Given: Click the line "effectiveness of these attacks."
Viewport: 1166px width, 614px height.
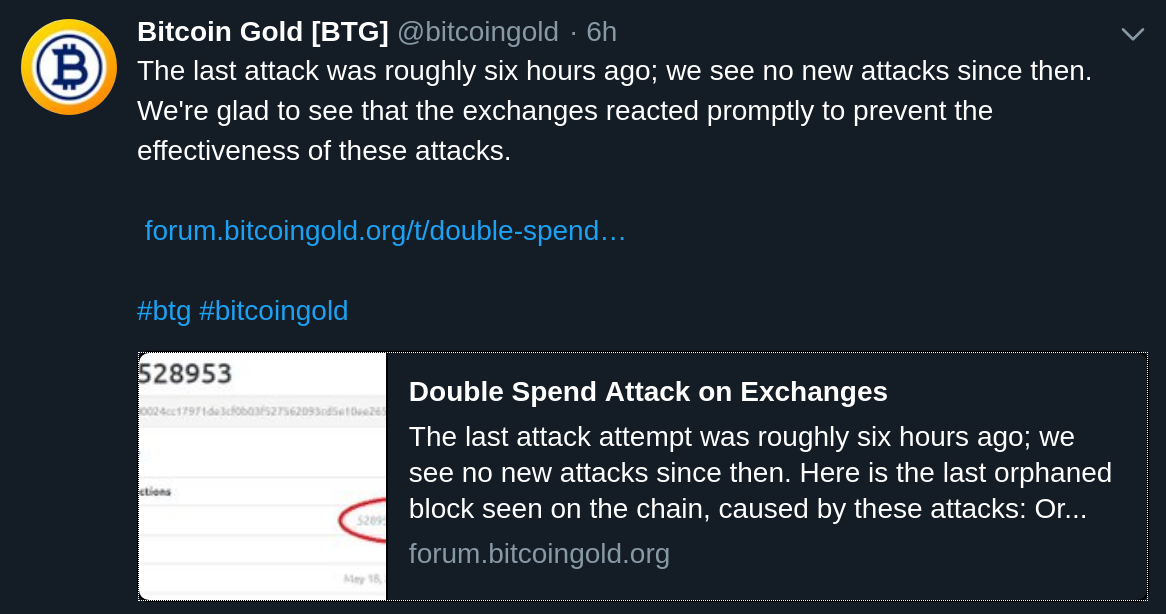Looking at the screenshot, I should [x=324, y=151].
